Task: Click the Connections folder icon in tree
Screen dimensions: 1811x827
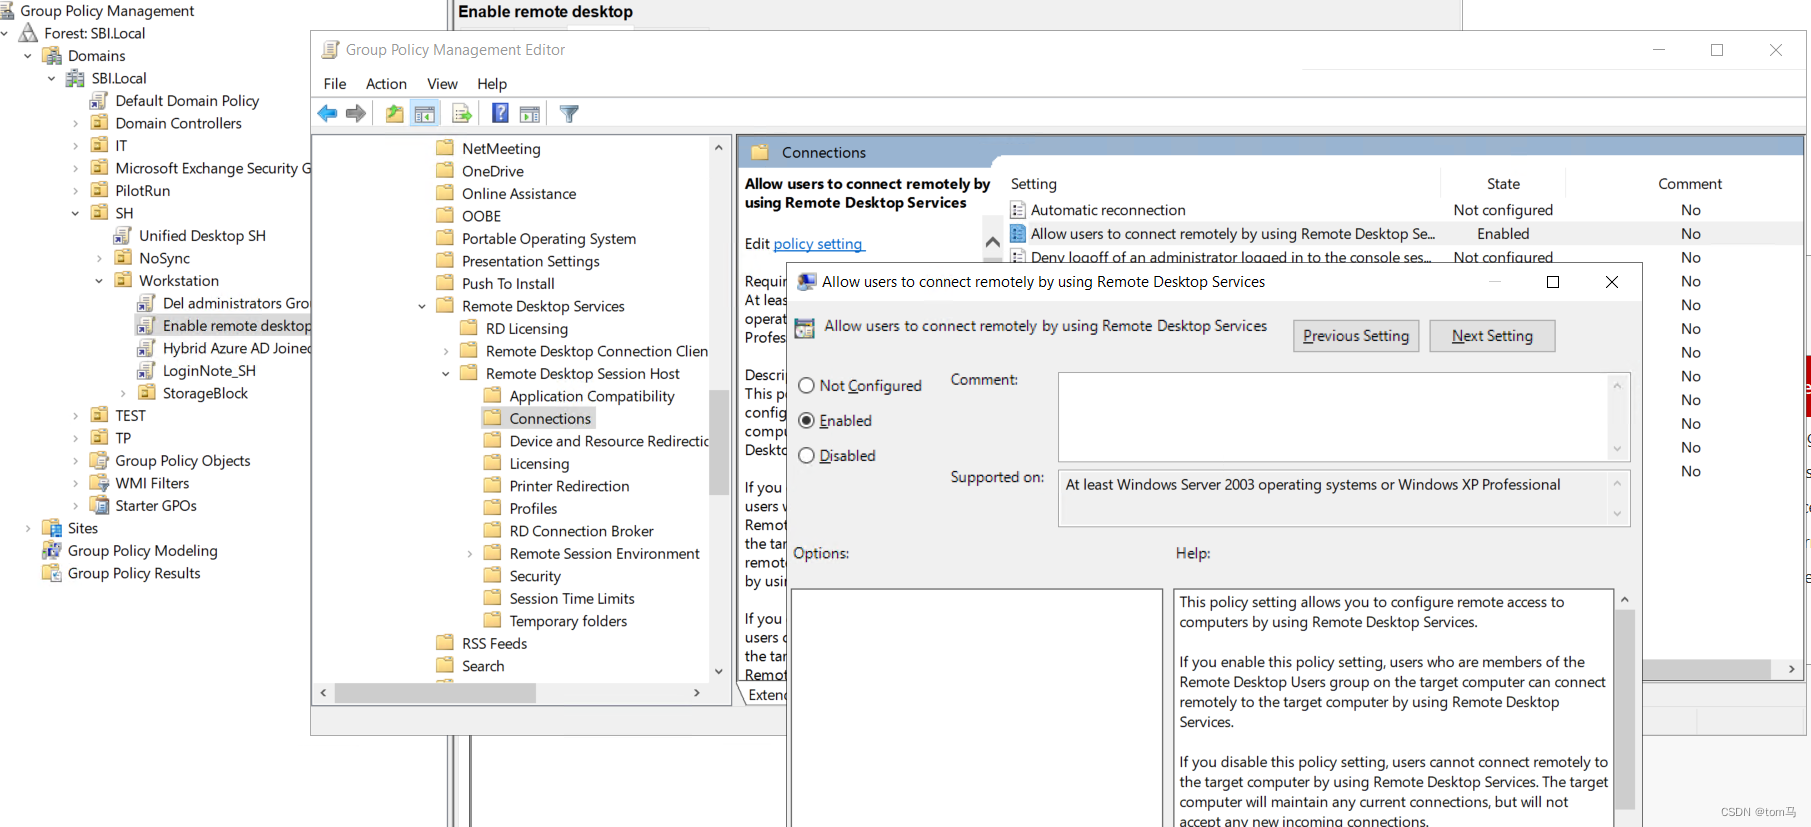Action: (492, 418)
